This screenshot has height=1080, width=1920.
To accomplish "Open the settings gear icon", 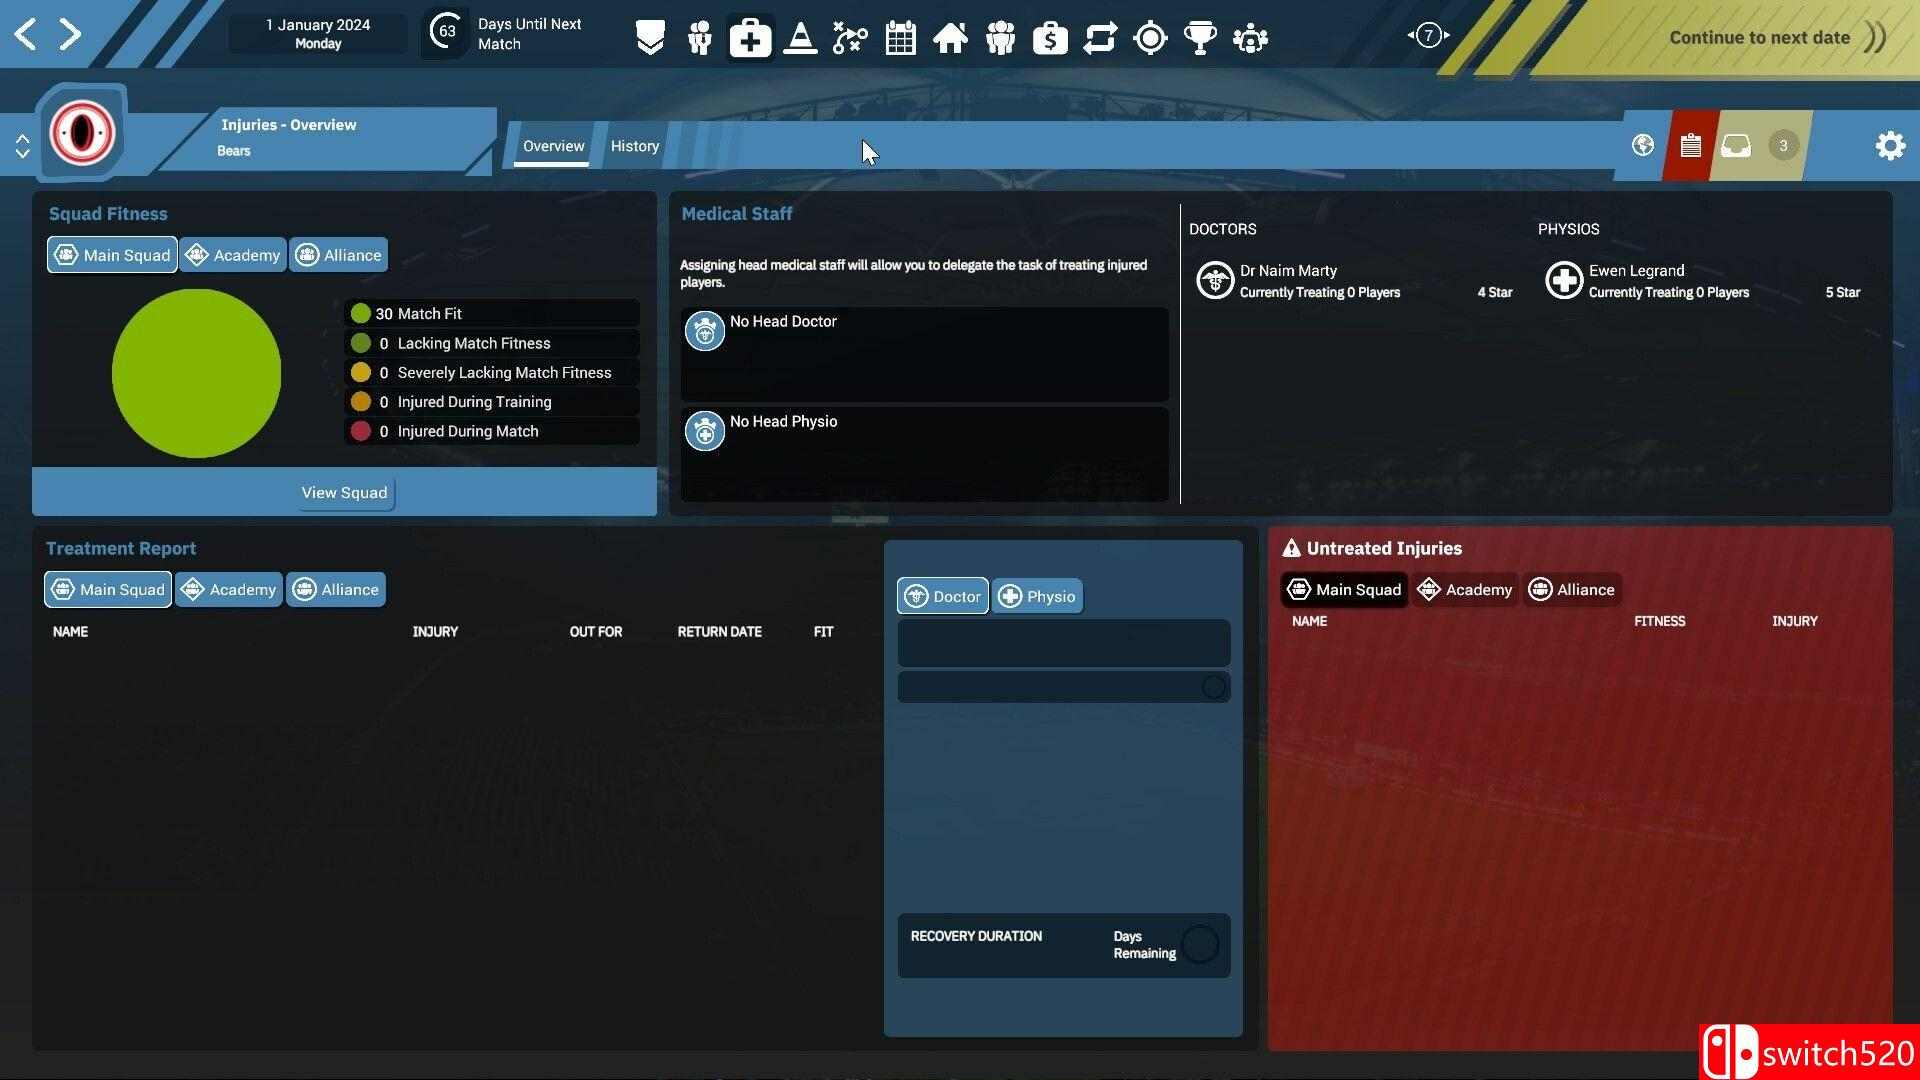I will pos(1890,146).
